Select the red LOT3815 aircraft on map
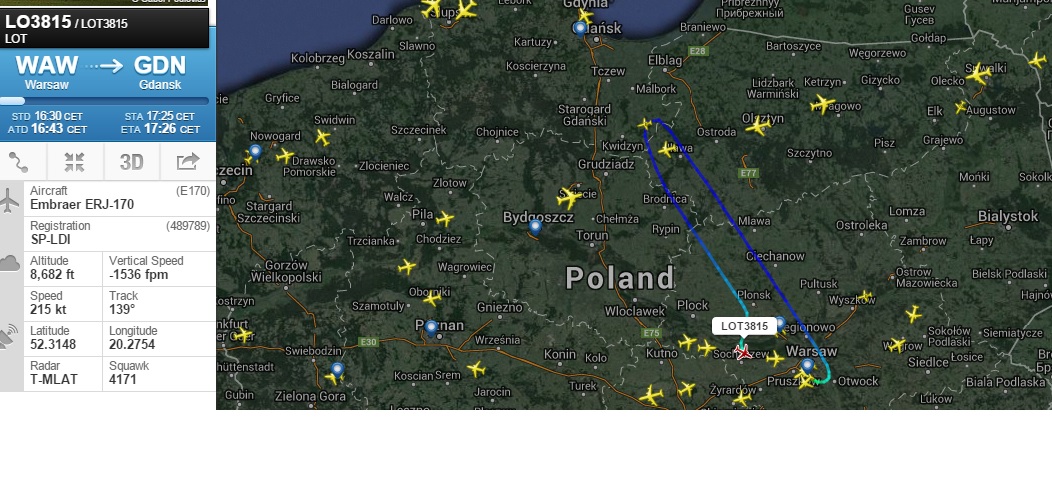 [743, 352]
